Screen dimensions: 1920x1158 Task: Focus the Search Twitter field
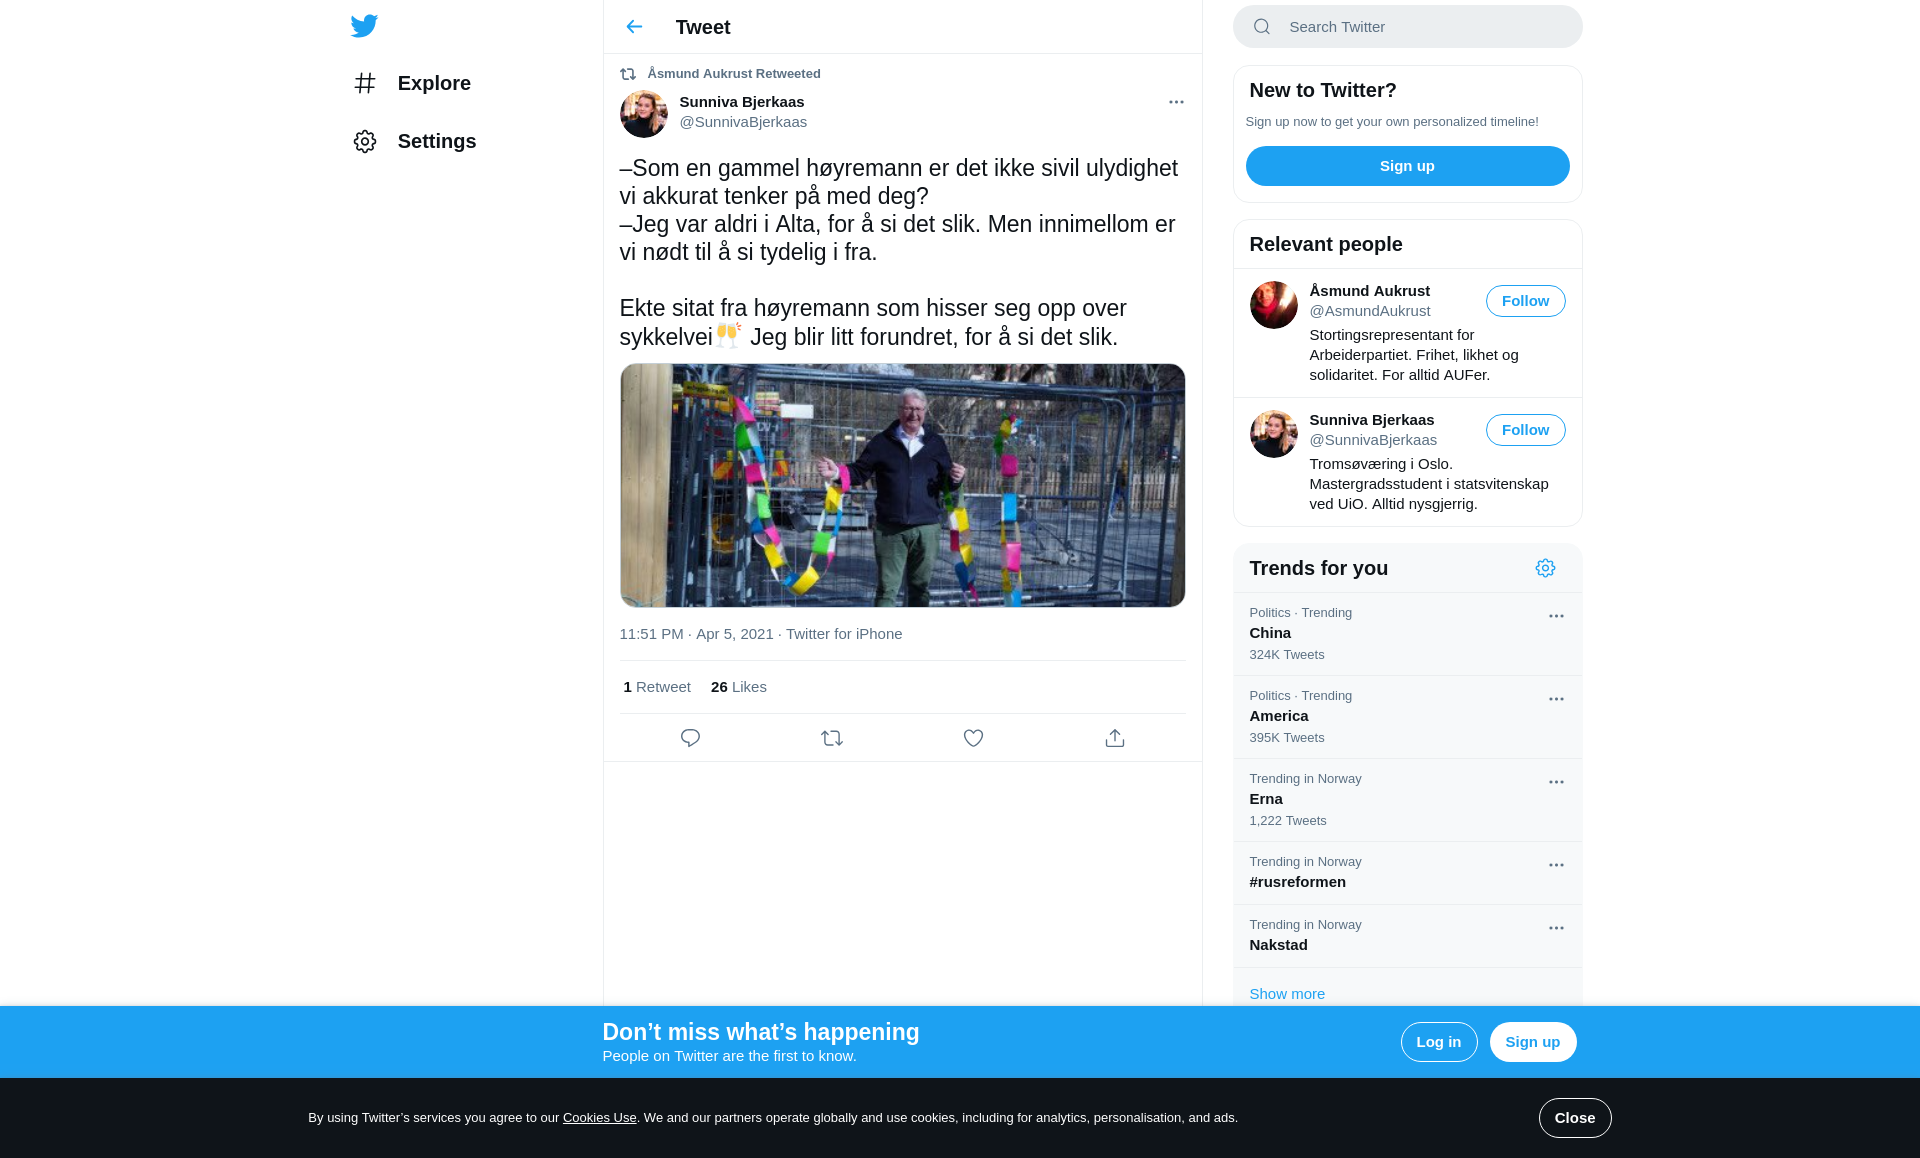click(x=1408, y=27)
